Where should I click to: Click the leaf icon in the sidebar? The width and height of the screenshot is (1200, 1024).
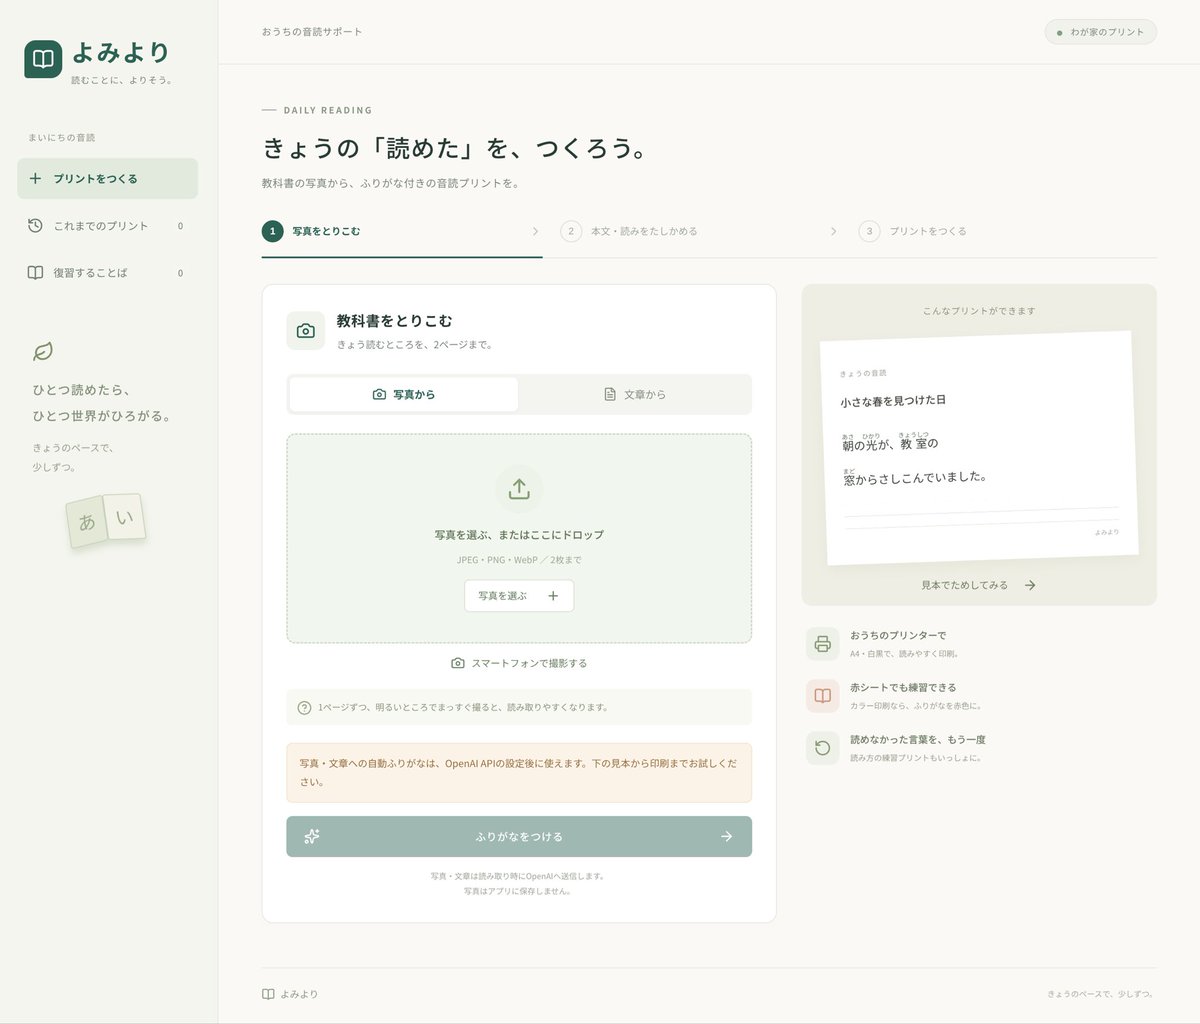[x=43, y=351]
